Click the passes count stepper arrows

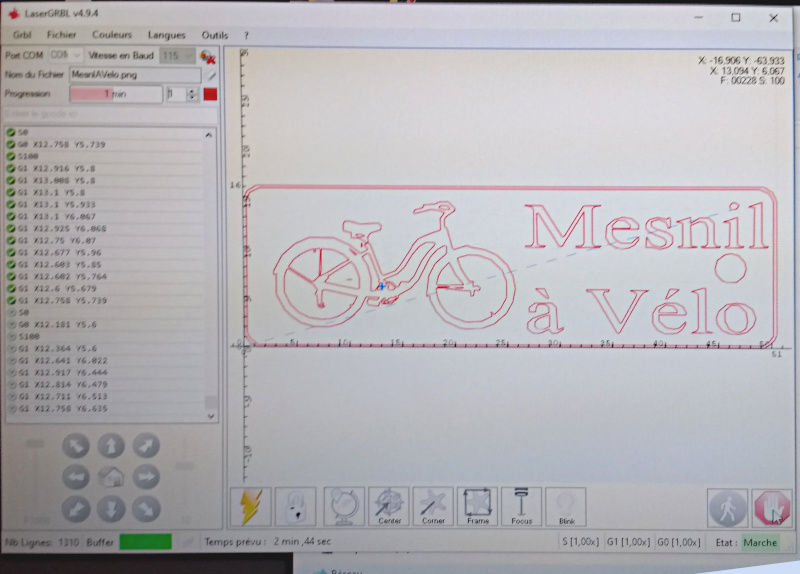[x=192, y=94]
